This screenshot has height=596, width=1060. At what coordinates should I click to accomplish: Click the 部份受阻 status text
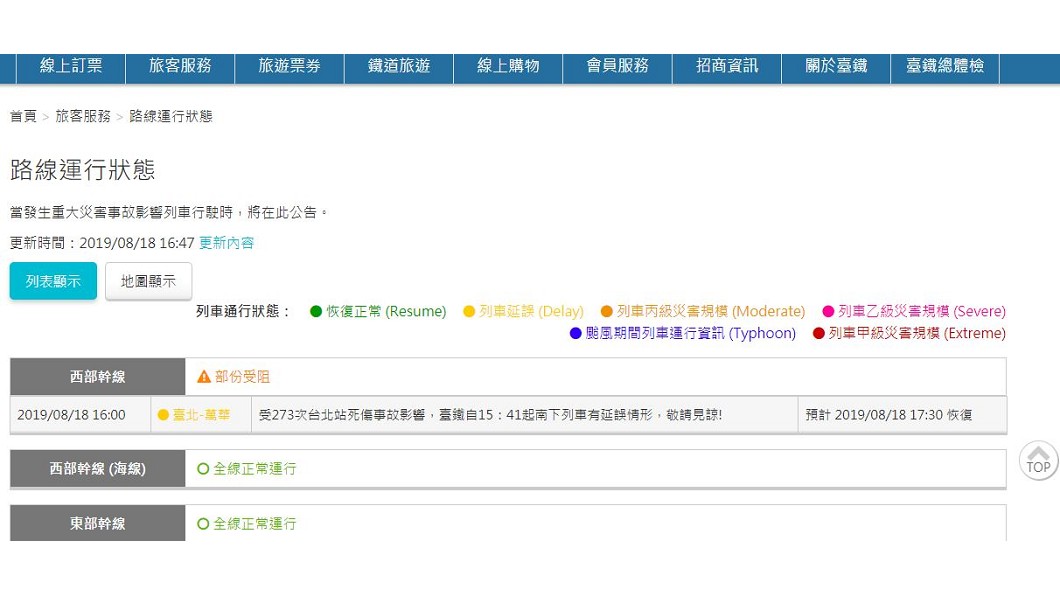click(242, 376)
